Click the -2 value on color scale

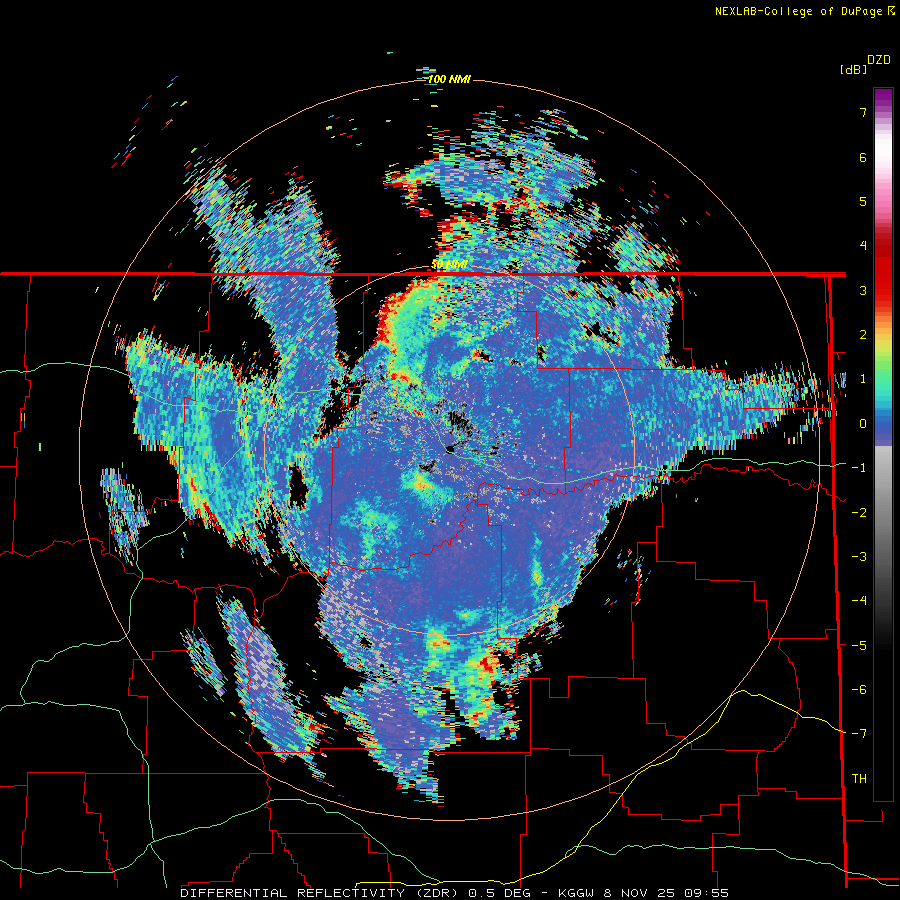[x=859, y=513]
